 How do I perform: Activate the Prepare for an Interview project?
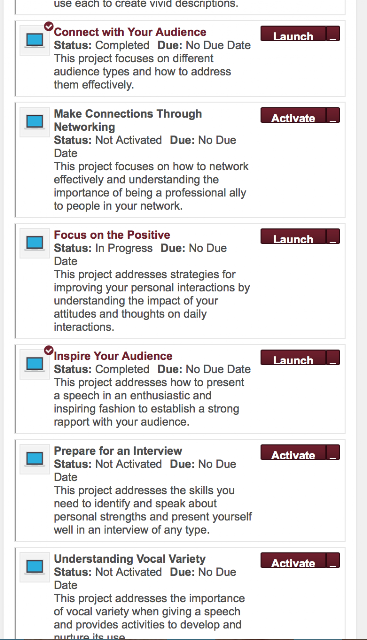point(294,452)
